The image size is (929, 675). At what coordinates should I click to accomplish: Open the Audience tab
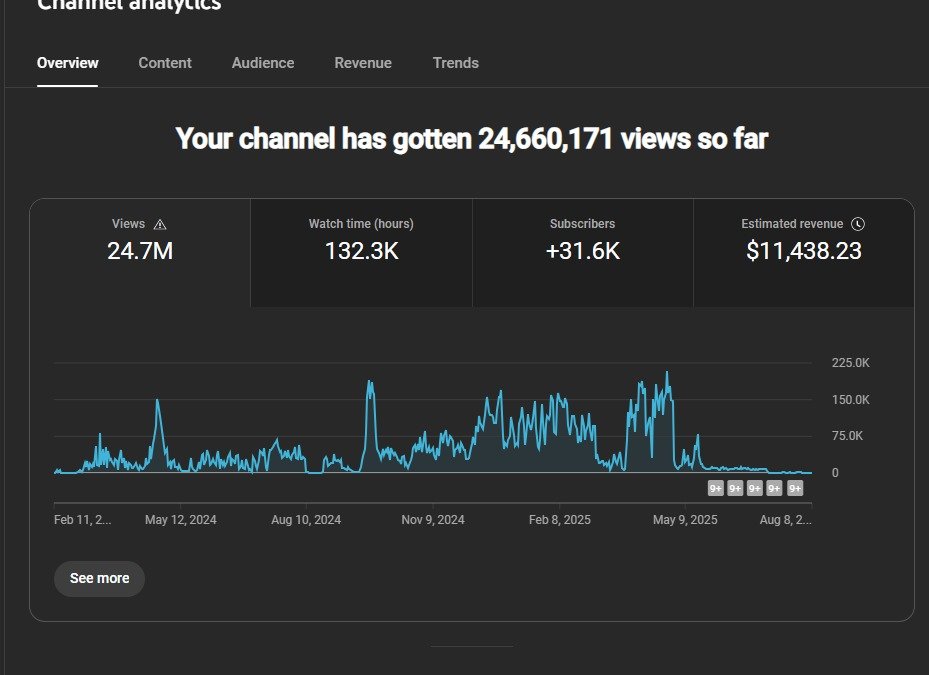263,63
